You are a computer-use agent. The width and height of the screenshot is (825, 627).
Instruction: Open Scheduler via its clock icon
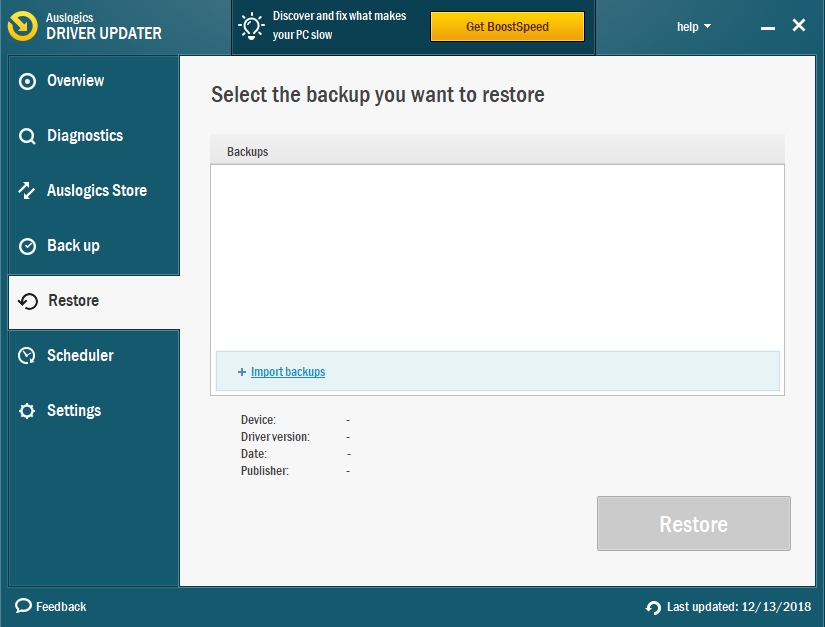(28, 356)
